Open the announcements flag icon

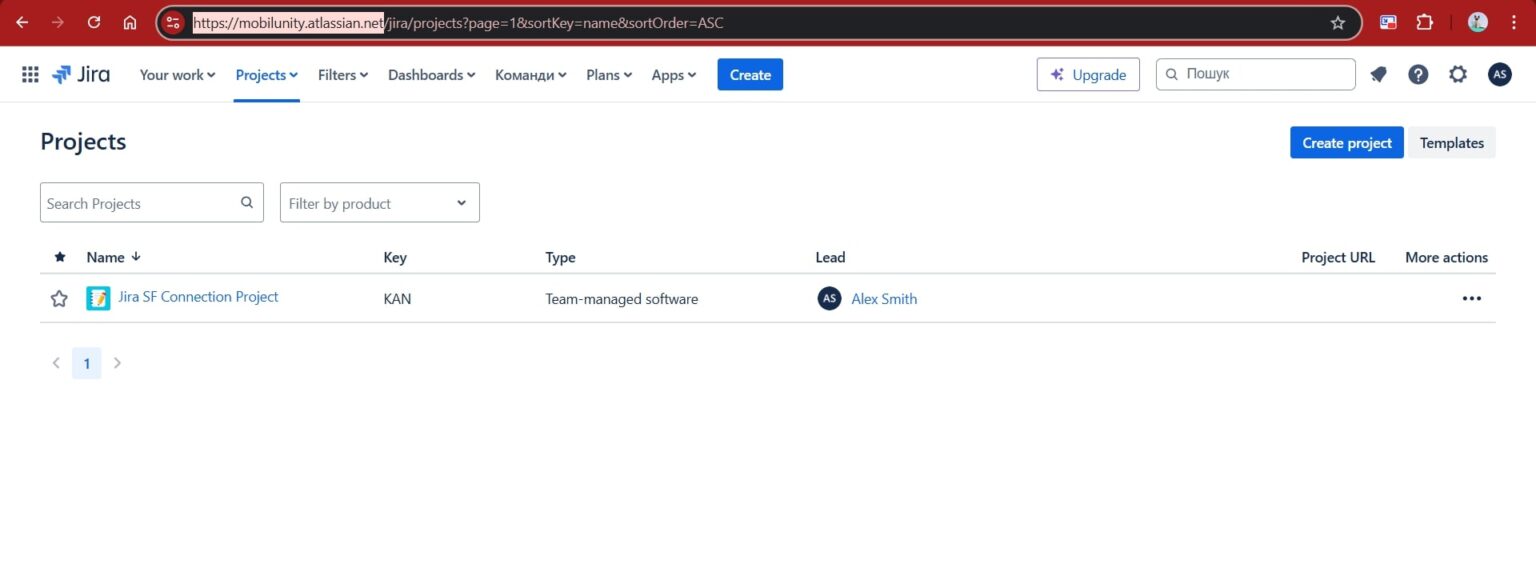1379,73
